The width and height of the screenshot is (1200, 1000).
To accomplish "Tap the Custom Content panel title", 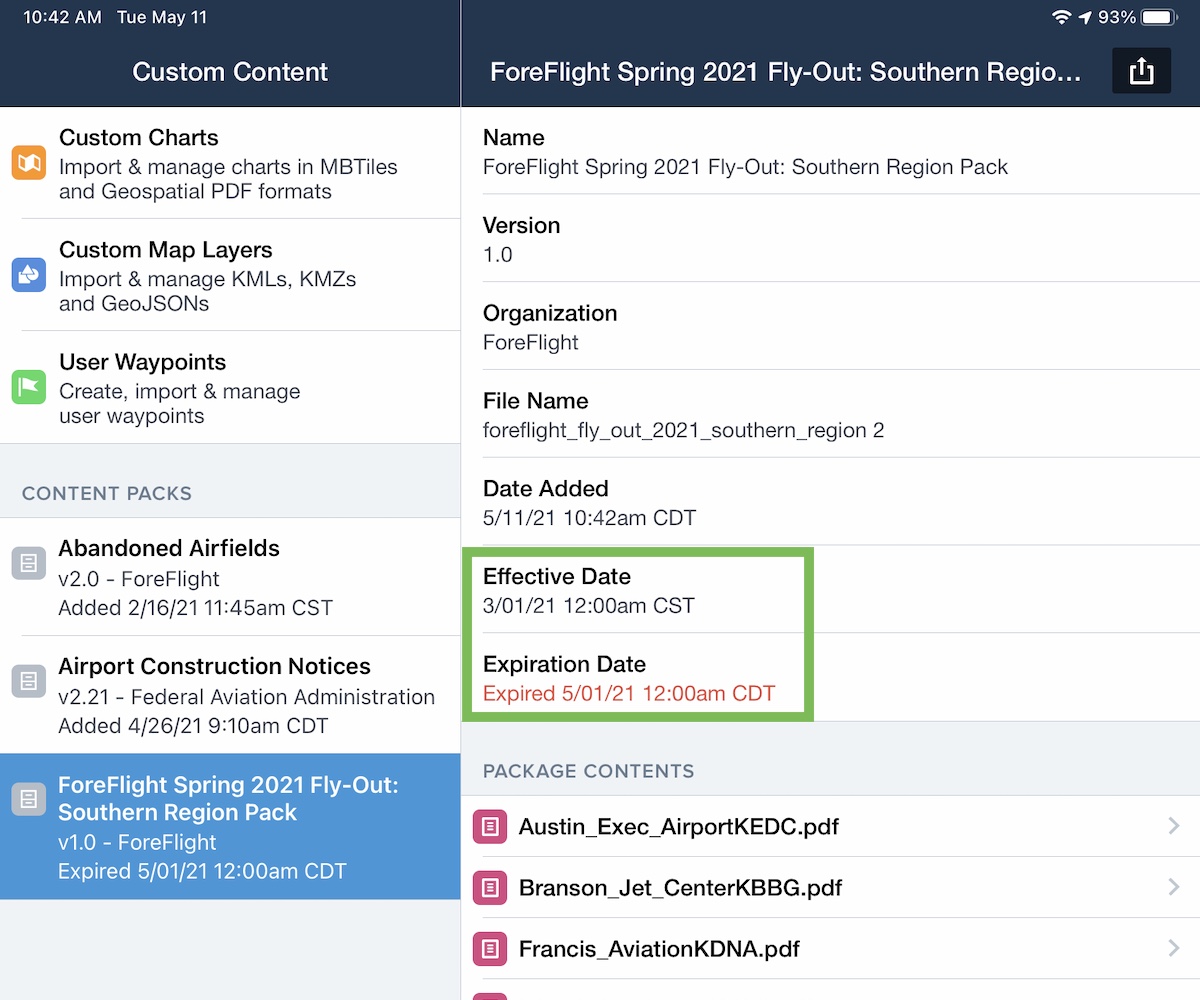I will [230, 72].
